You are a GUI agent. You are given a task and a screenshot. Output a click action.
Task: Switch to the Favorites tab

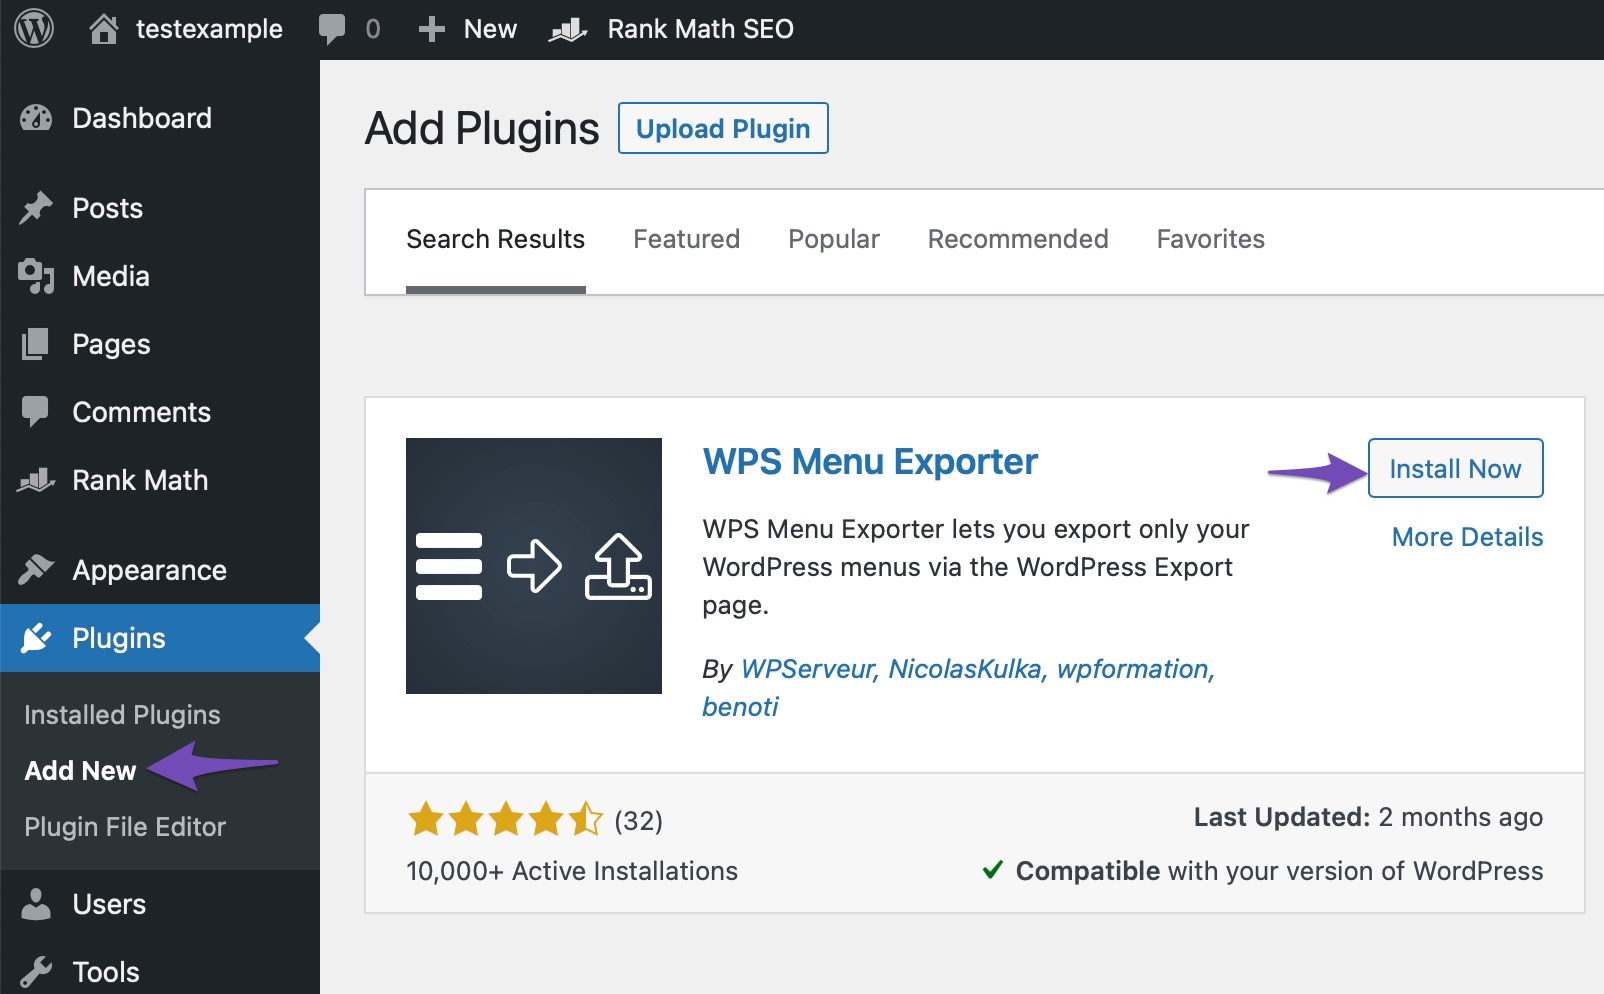point(1210,239)
